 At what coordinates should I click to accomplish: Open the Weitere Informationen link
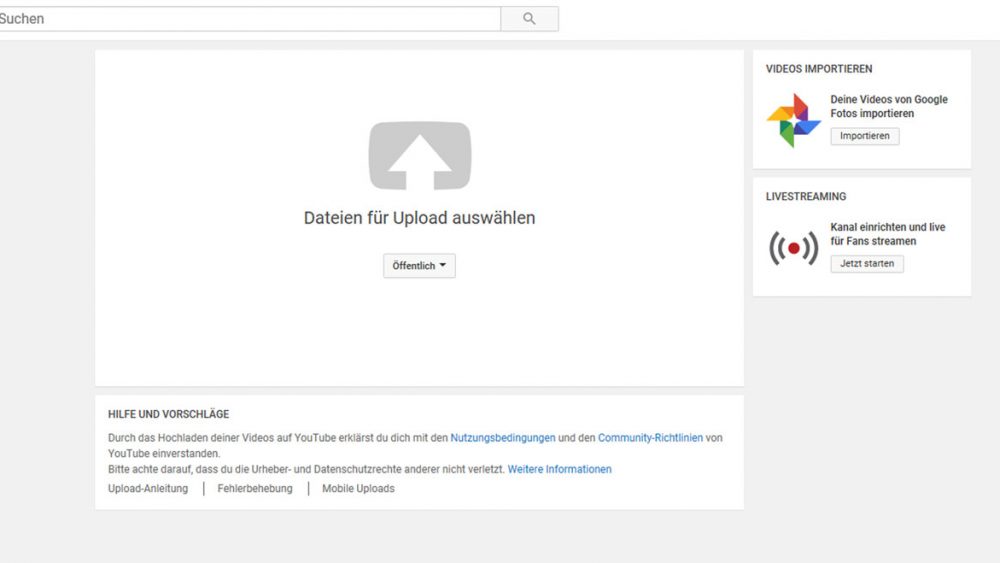click(x=559, y=469)
